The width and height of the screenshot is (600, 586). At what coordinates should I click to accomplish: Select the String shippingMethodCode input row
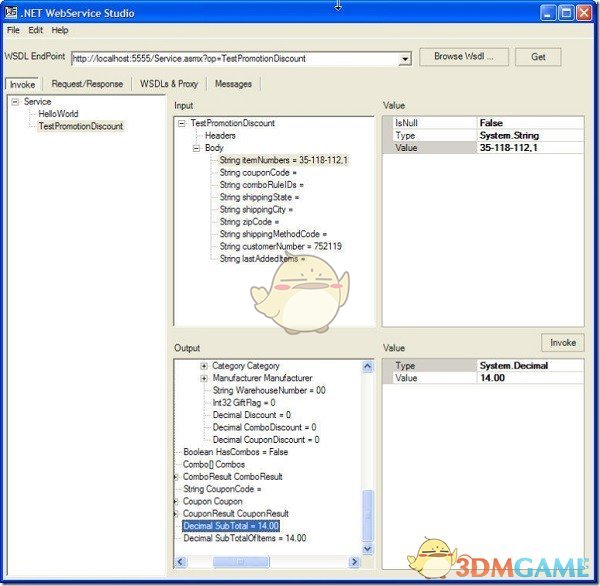273,234
